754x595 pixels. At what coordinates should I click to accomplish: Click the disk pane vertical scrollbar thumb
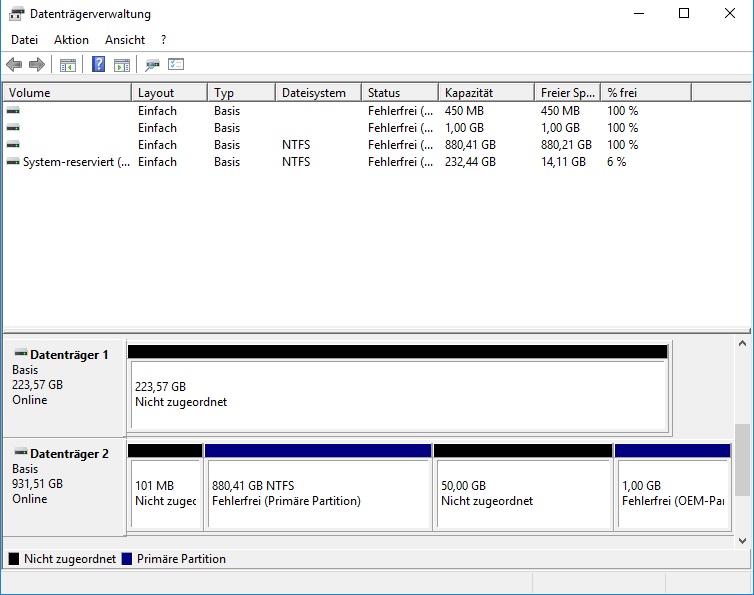pyautogui.click(x=742, y=459)
